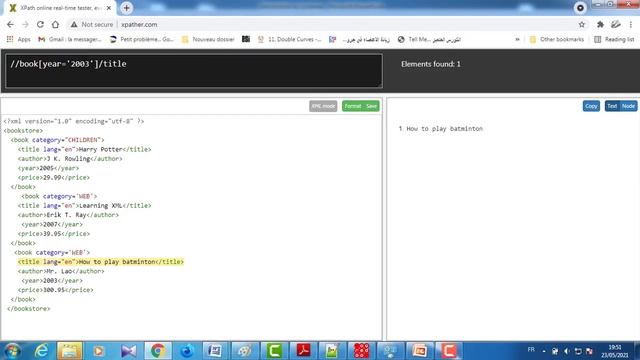Click the green Save button
The image size is (640, 360).
pyautogui.click(x=371, y=106)
